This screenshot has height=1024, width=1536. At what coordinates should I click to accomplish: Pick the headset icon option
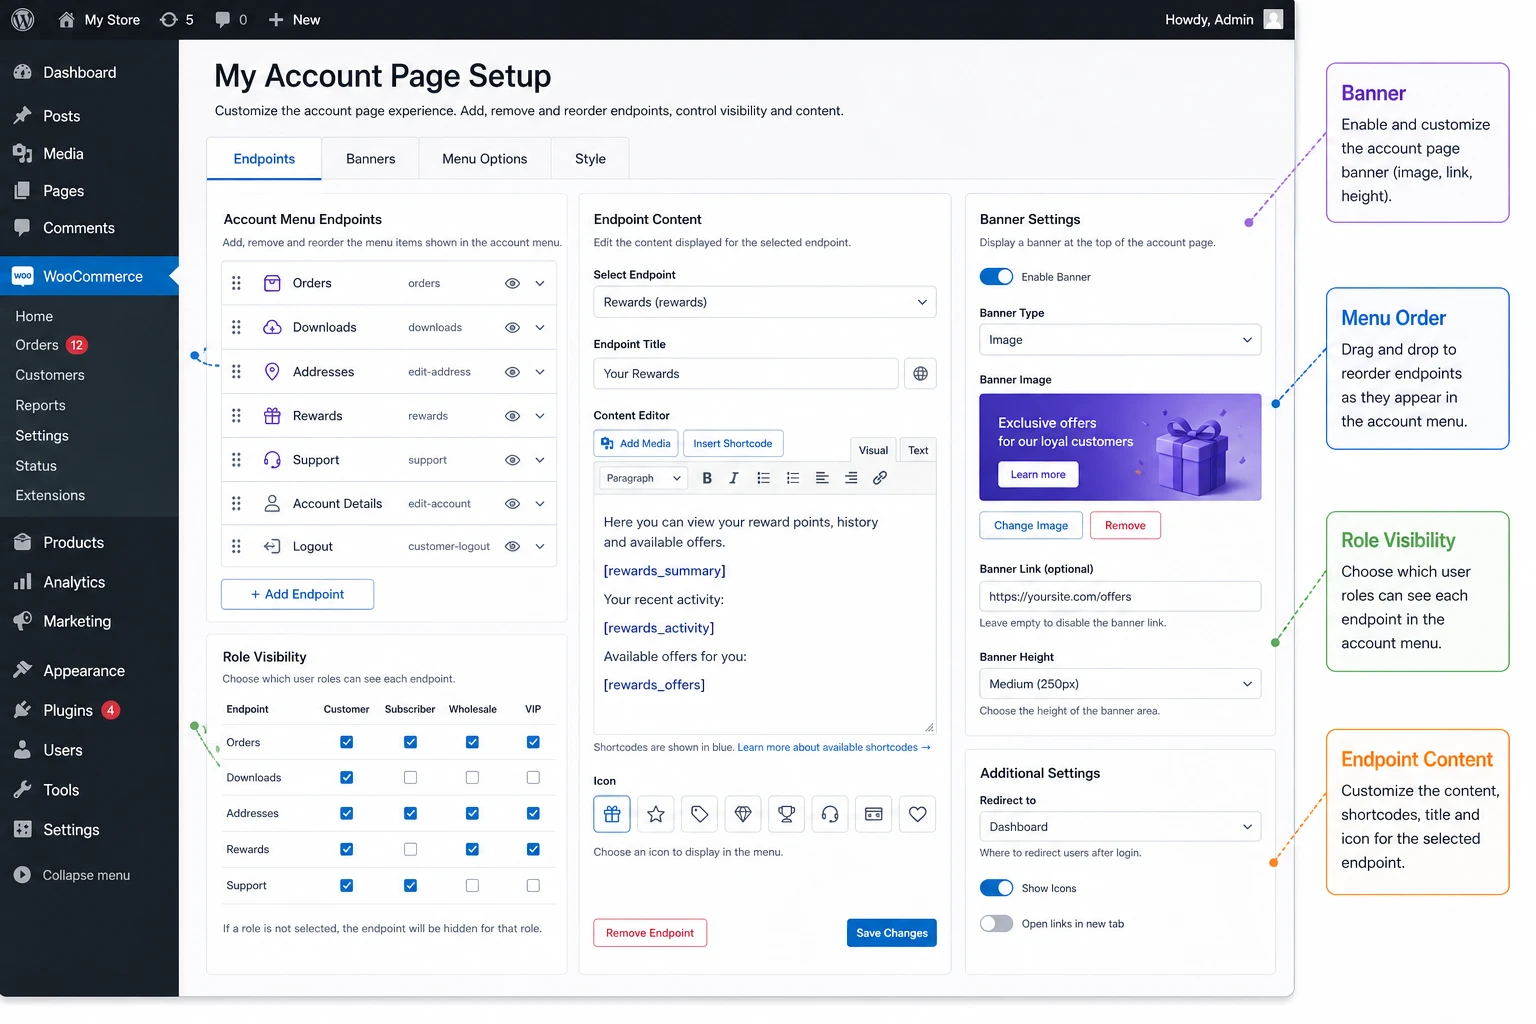point(830,814)
